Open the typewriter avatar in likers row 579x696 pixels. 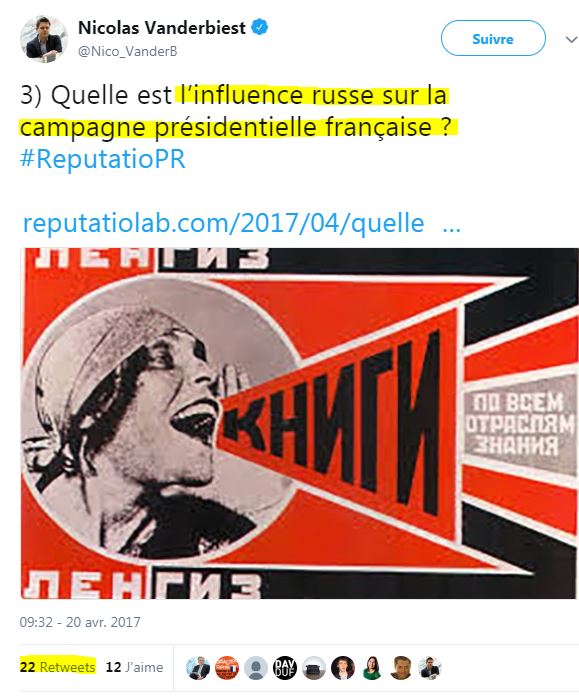[314, 667]
